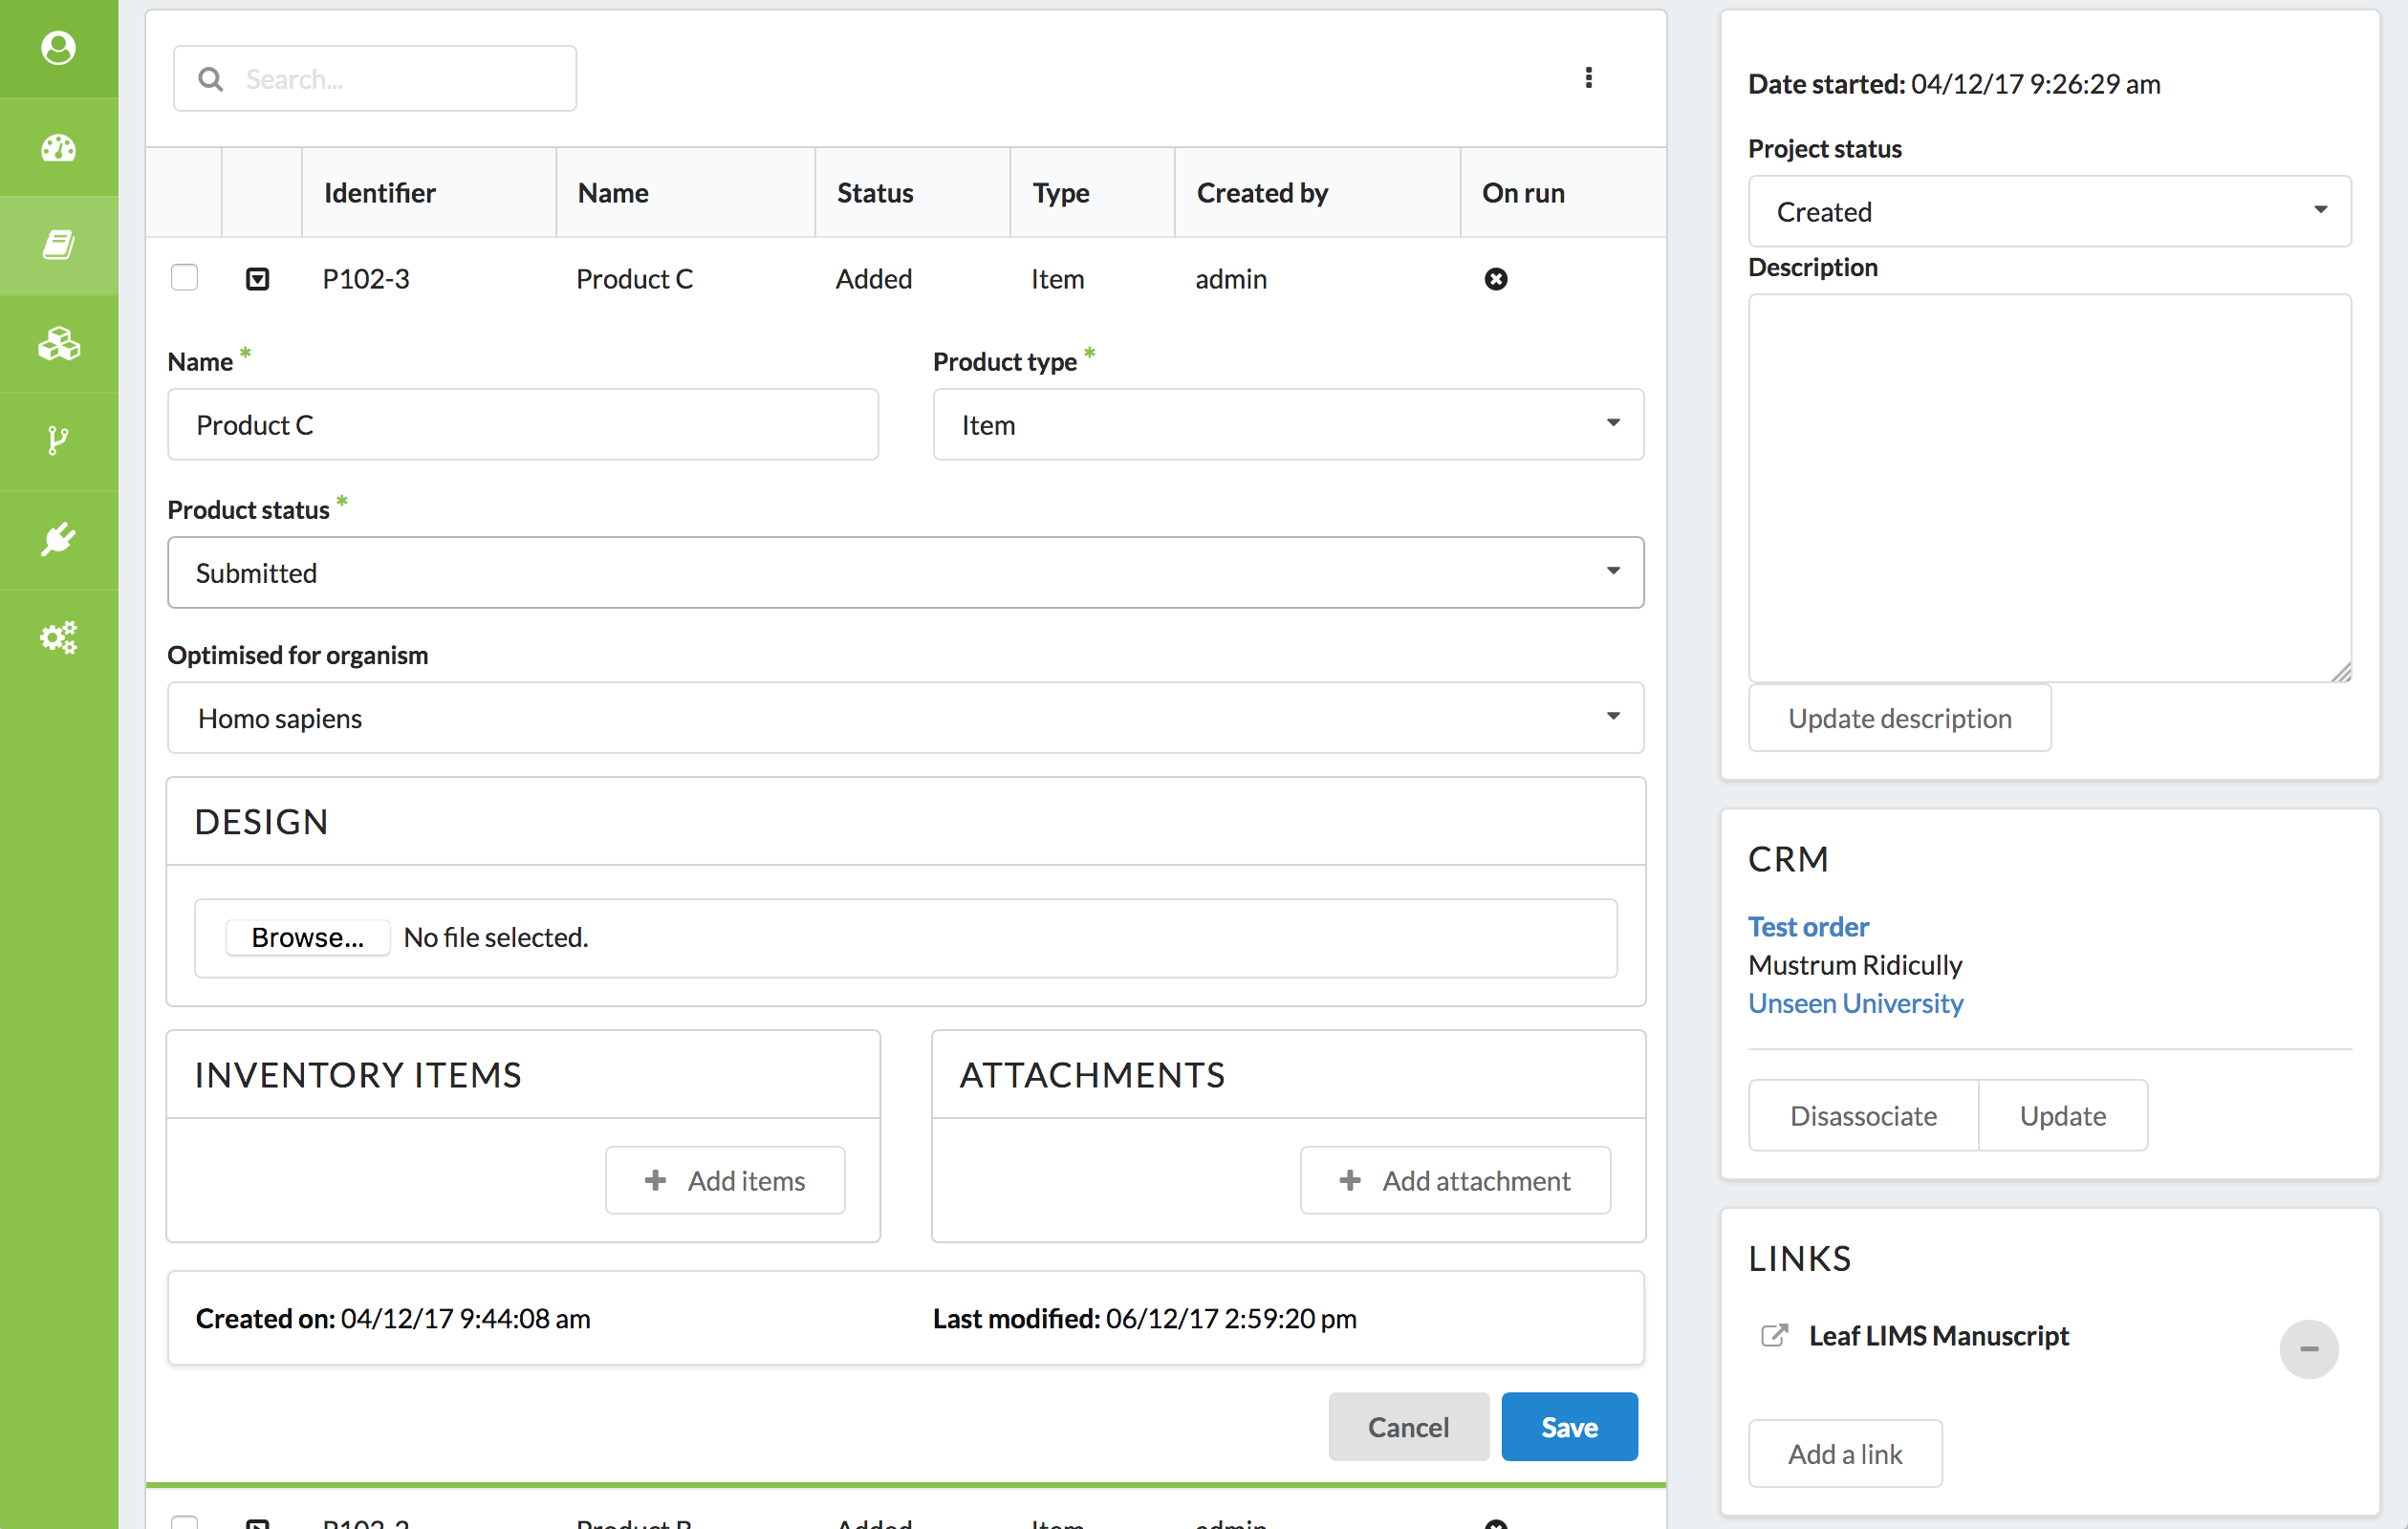Open the inventory cubes icon in sidebar

pyautogui.click(x=58, y=344)
